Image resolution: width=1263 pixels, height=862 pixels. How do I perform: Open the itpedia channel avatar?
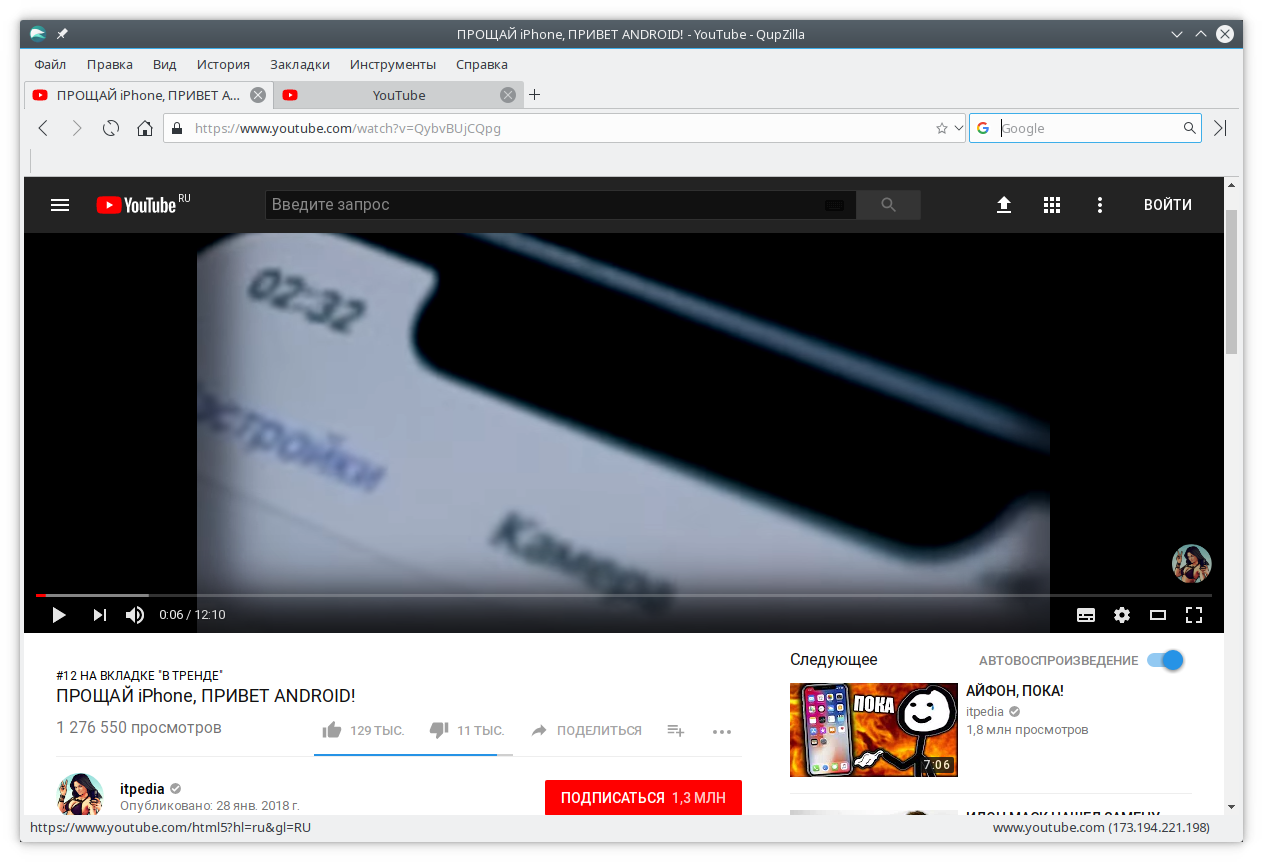point(80,794)
